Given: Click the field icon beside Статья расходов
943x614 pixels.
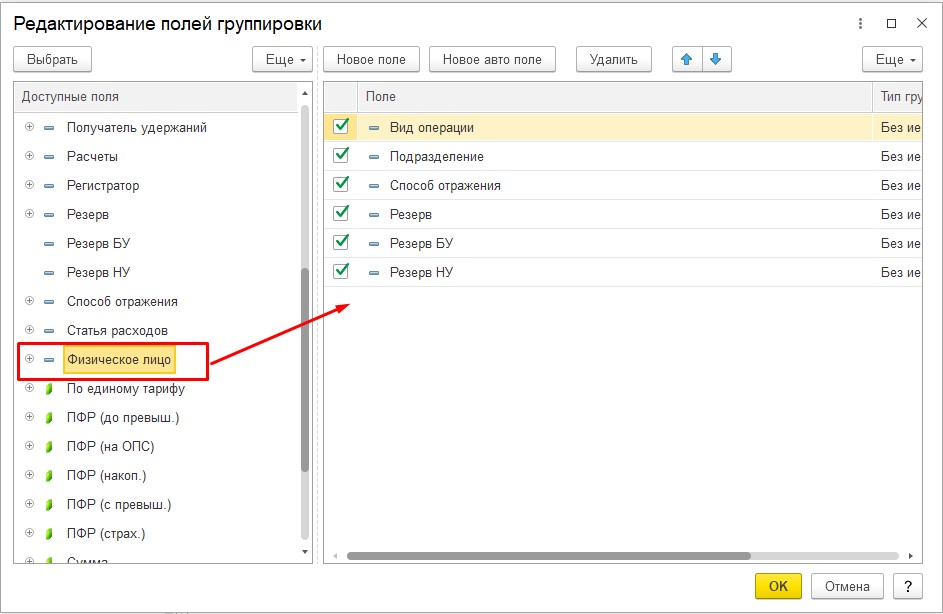Looking at the screenshot, I should click(49, 331).
